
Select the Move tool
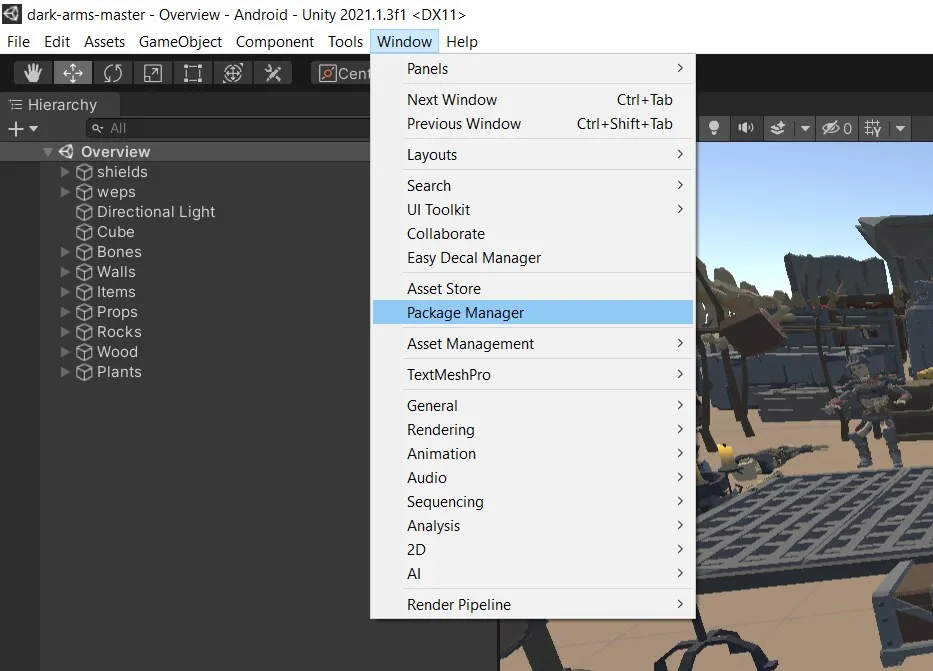[72, 72]
